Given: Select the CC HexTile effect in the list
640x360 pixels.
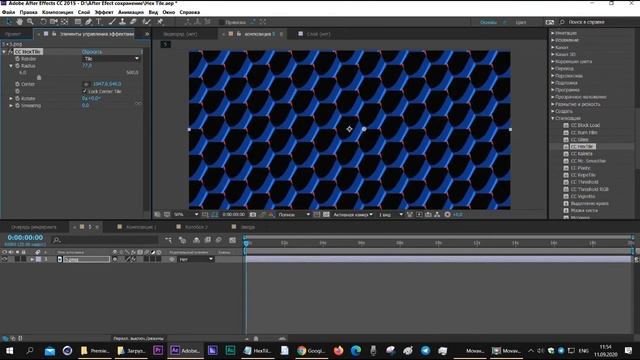Looking at the screenshot, I should (583, 147).
